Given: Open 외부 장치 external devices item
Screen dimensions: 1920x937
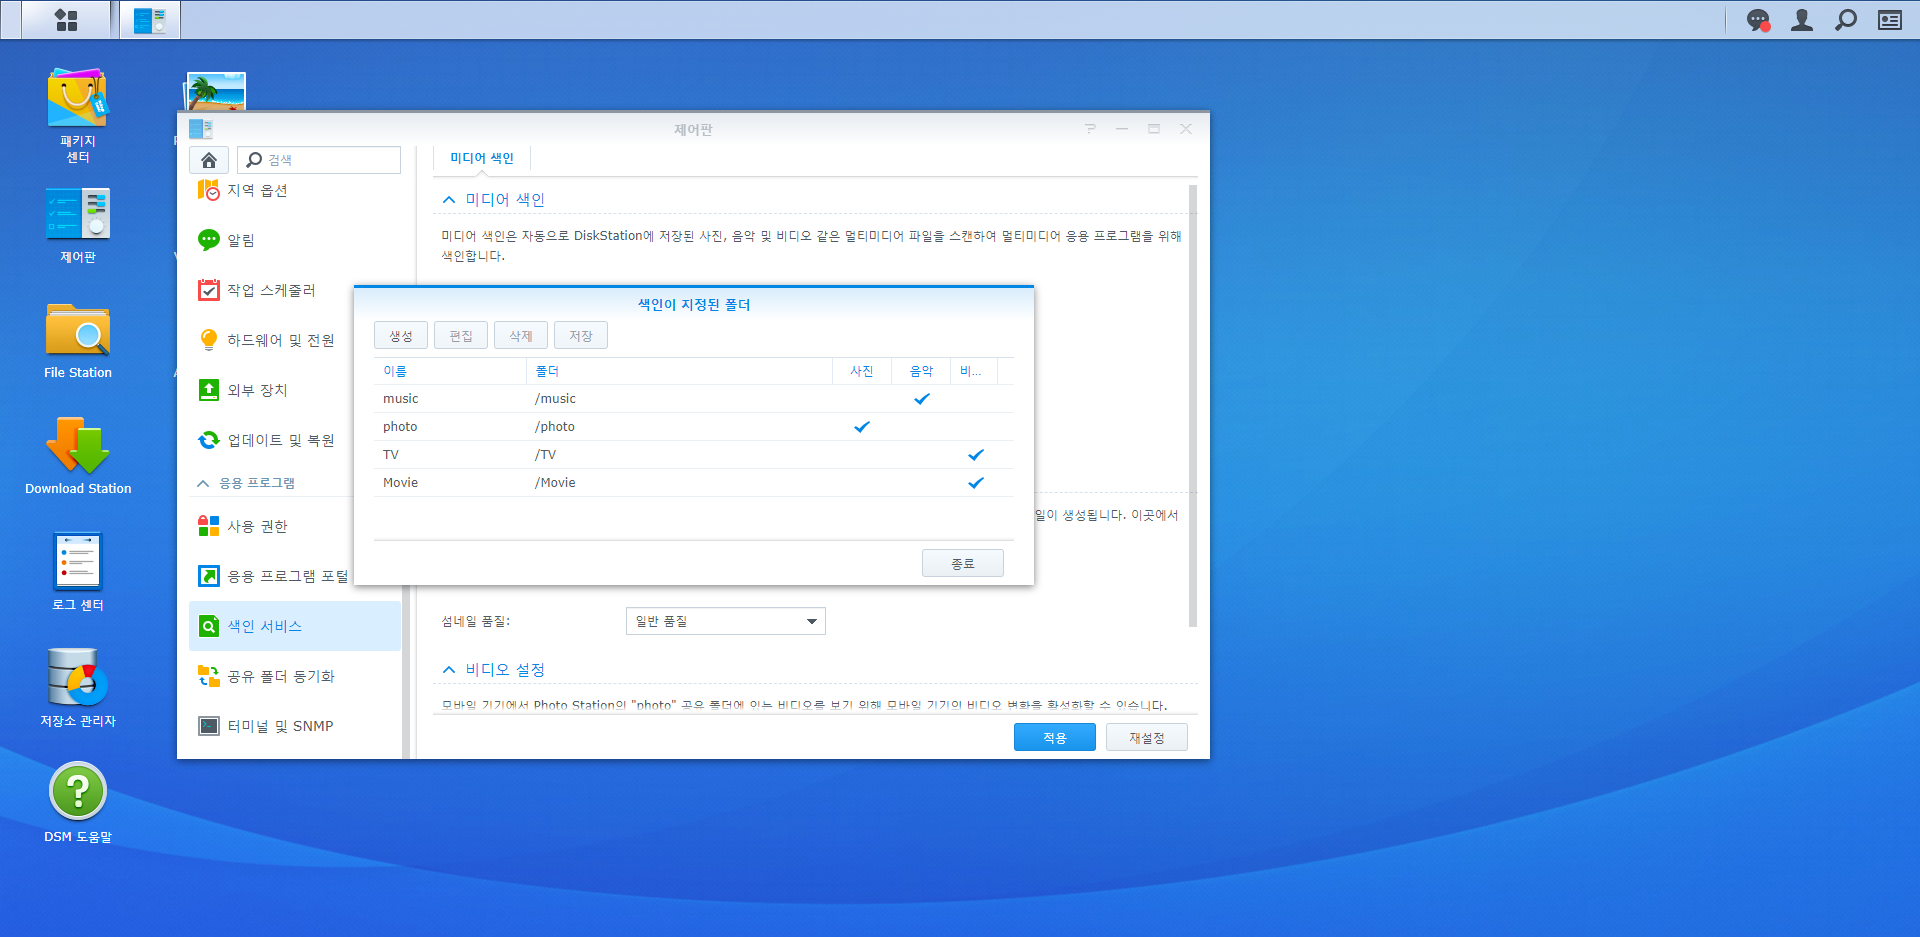Looking at the screenshot, I should (x=272, y=390).
